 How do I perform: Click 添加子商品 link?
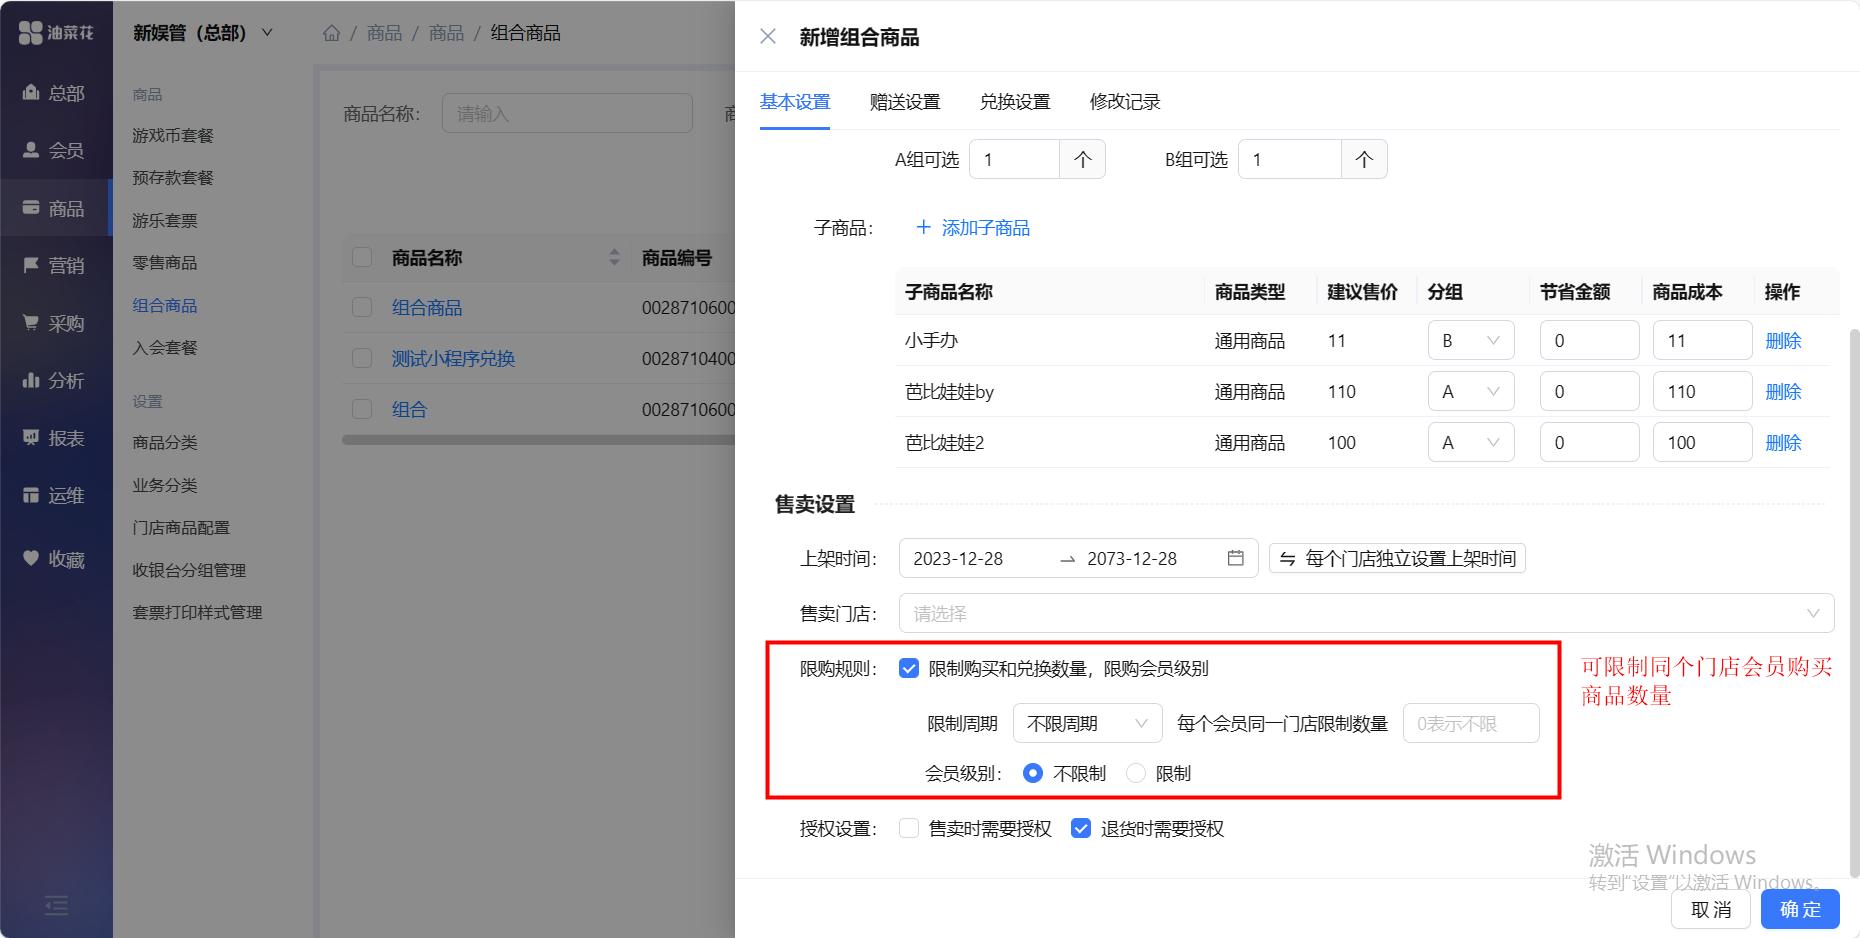(x=973, y=227)
